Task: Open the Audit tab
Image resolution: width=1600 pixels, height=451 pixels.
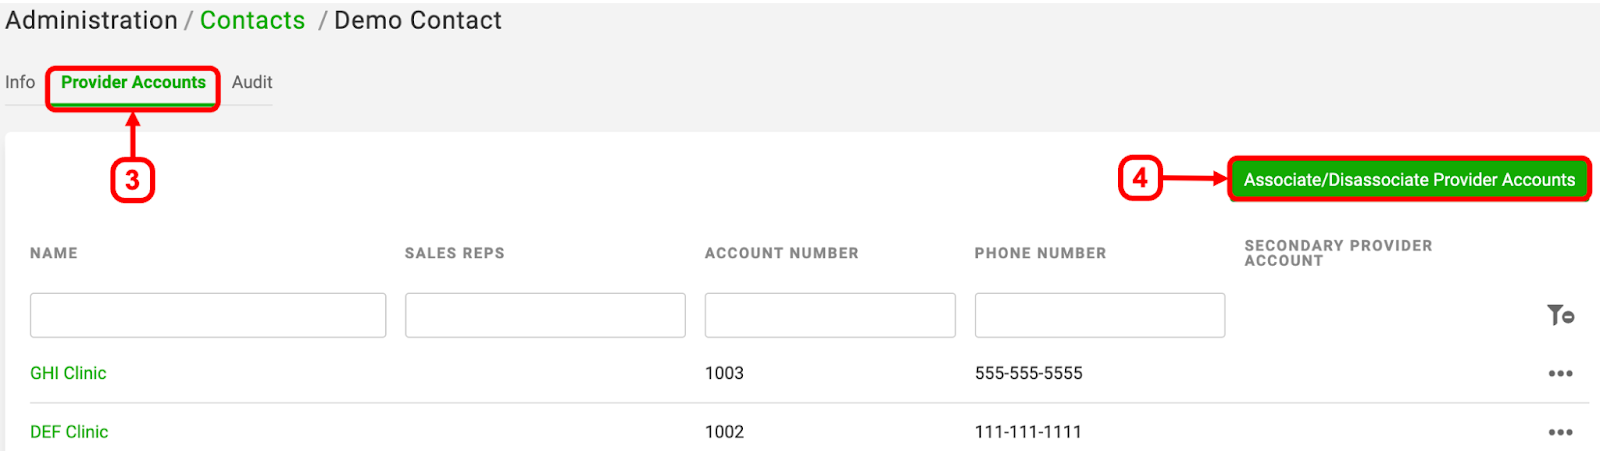Action: click(x=252, y=82)
